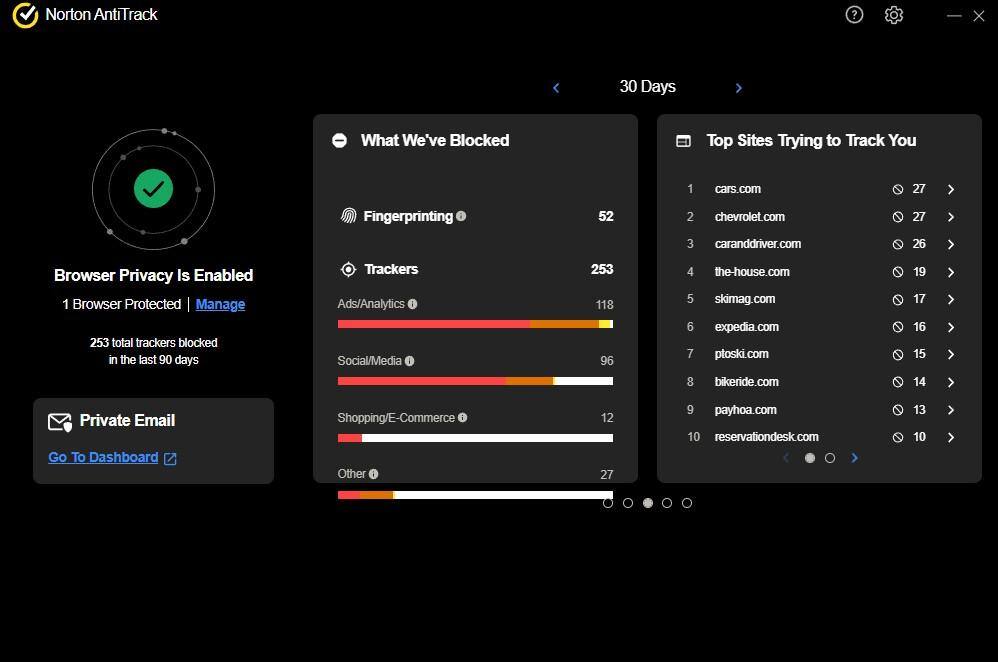Open the help question mark icon

tap(854, 15)
